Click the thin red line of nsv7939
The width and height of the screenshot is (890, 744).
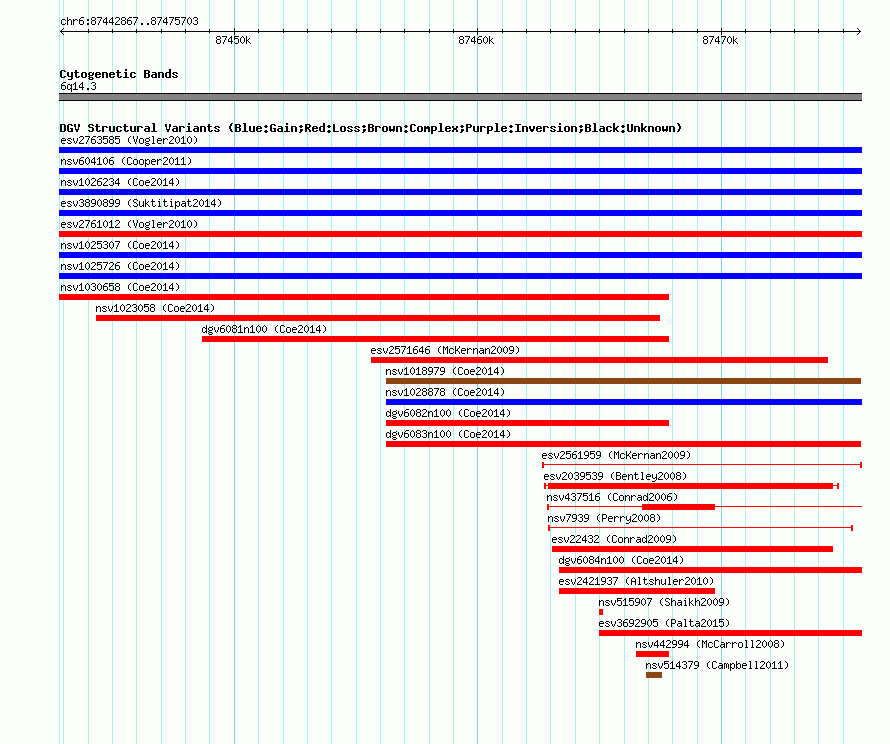[700, 528]
